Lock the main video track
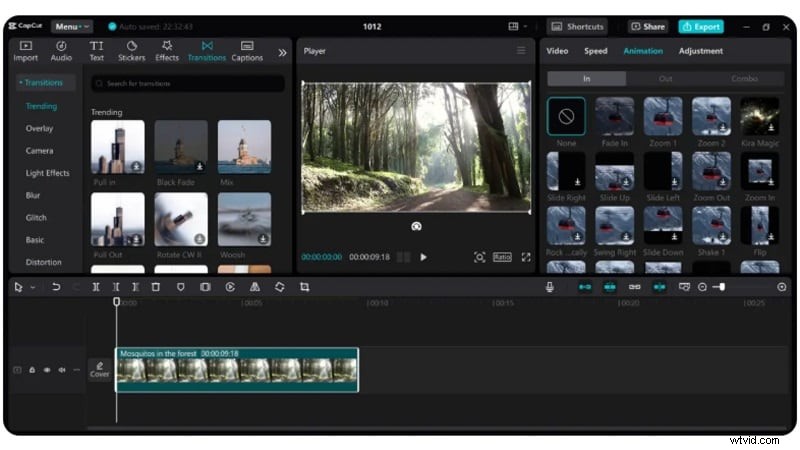800x450 pixels. click(32, 370)
